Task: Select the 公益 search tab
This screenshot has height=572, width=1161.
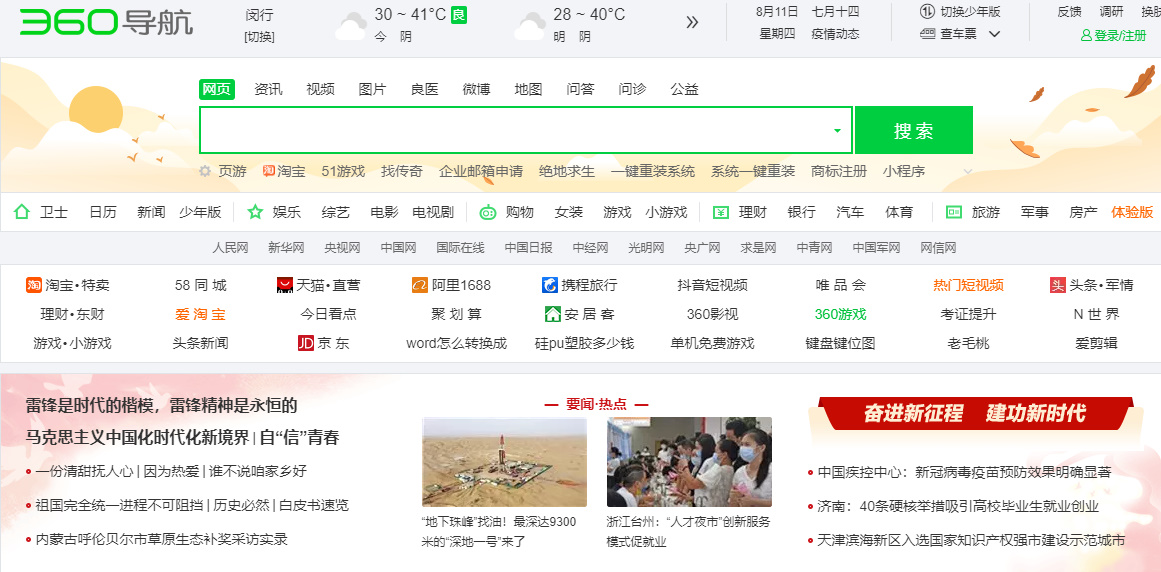Action: pos(685,89)
